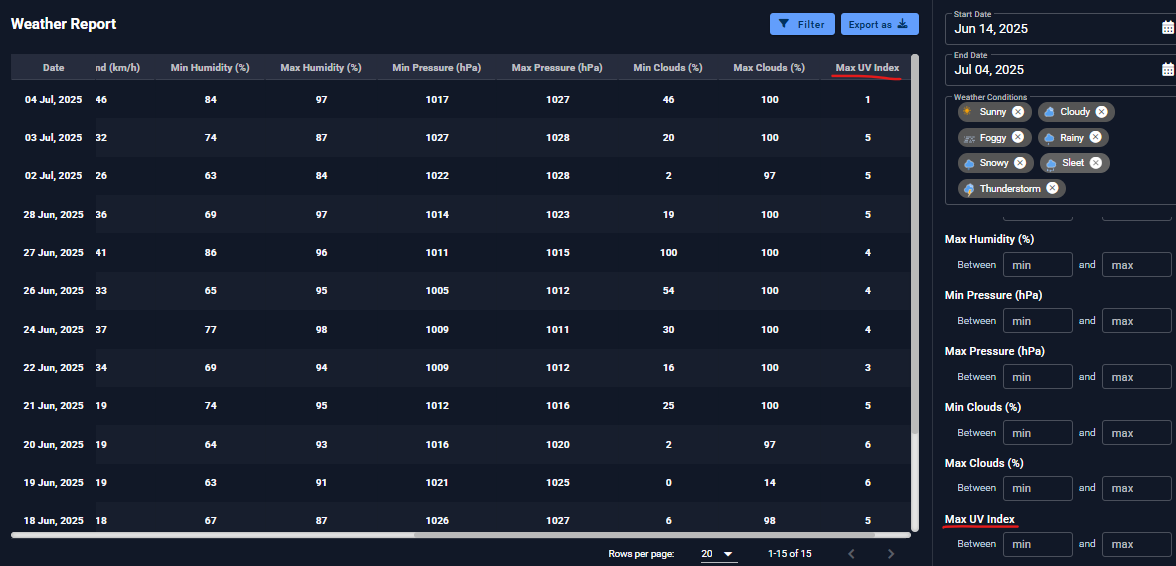Open the Export as menu
The height and width of the screenshot is (566, 1176).
(879, 24)
